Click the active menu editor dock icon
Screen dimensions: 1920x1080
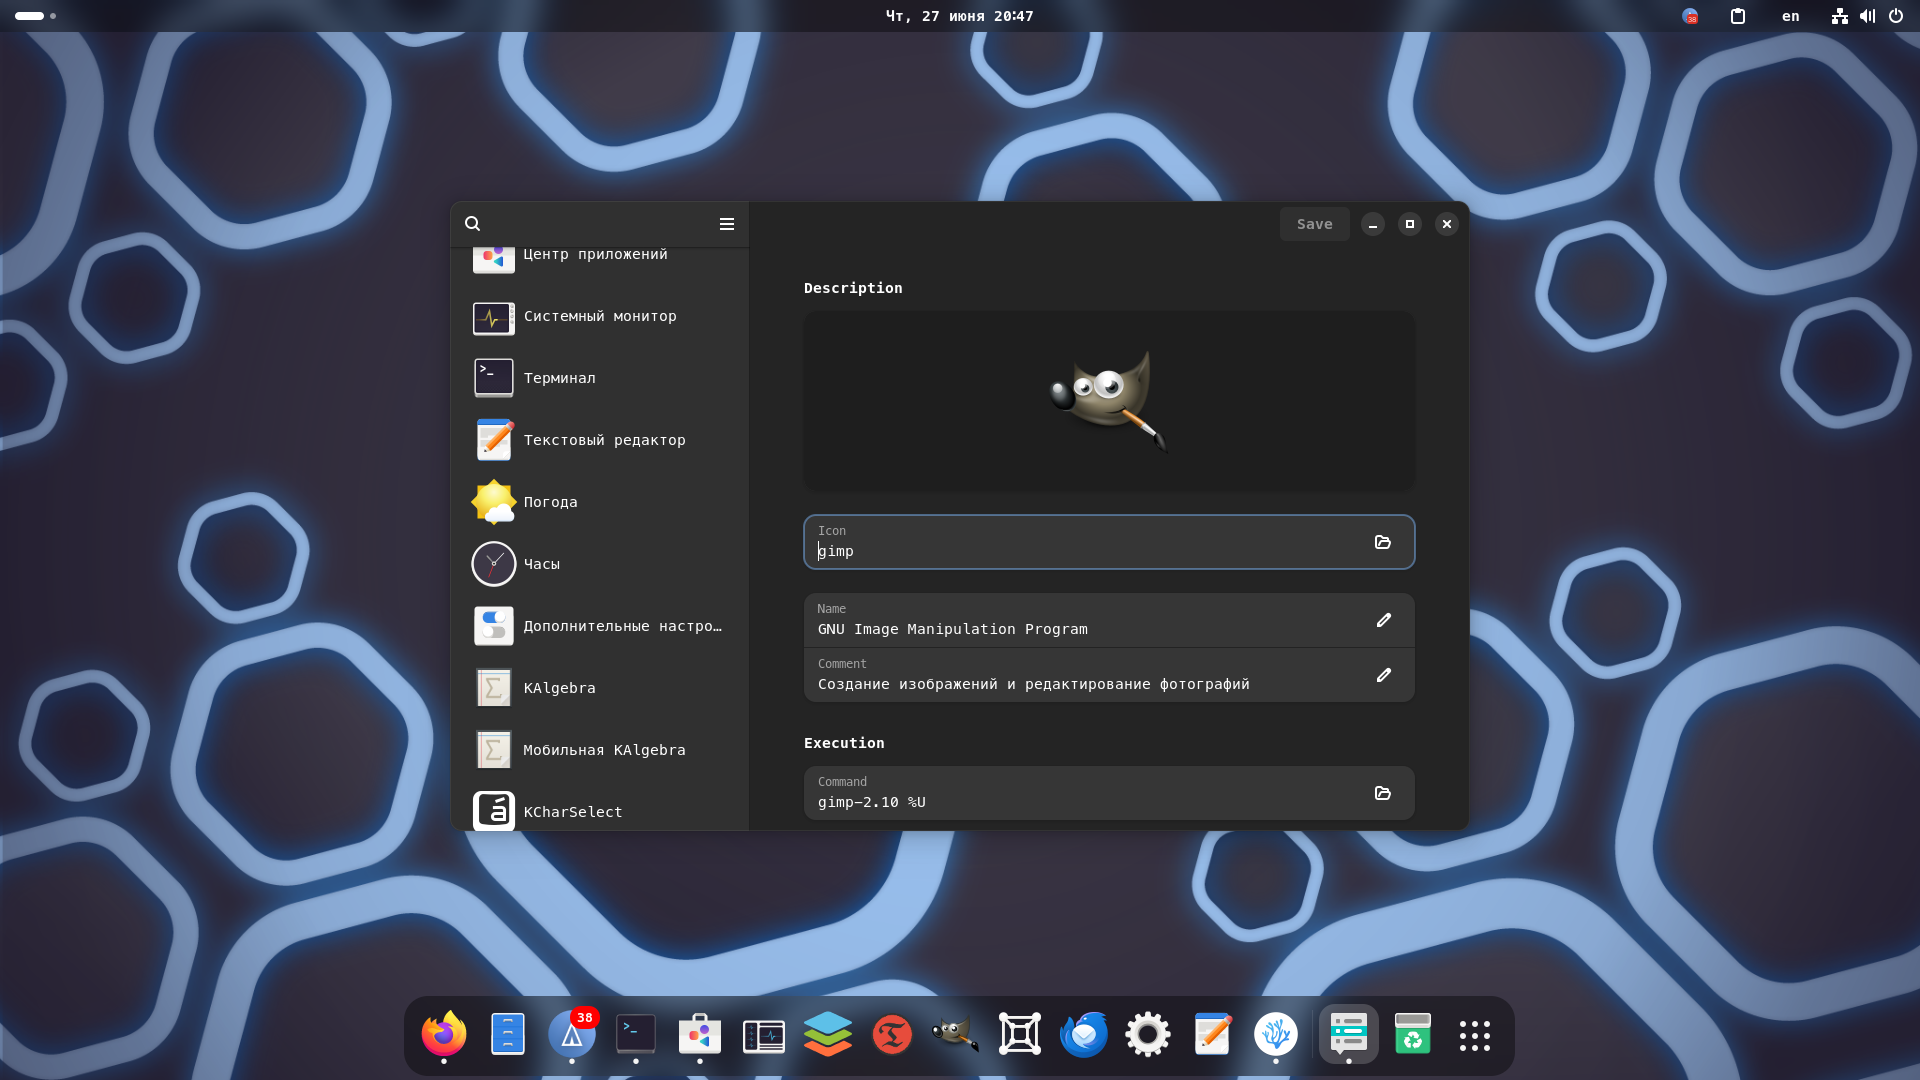tap(1348, 1035)
